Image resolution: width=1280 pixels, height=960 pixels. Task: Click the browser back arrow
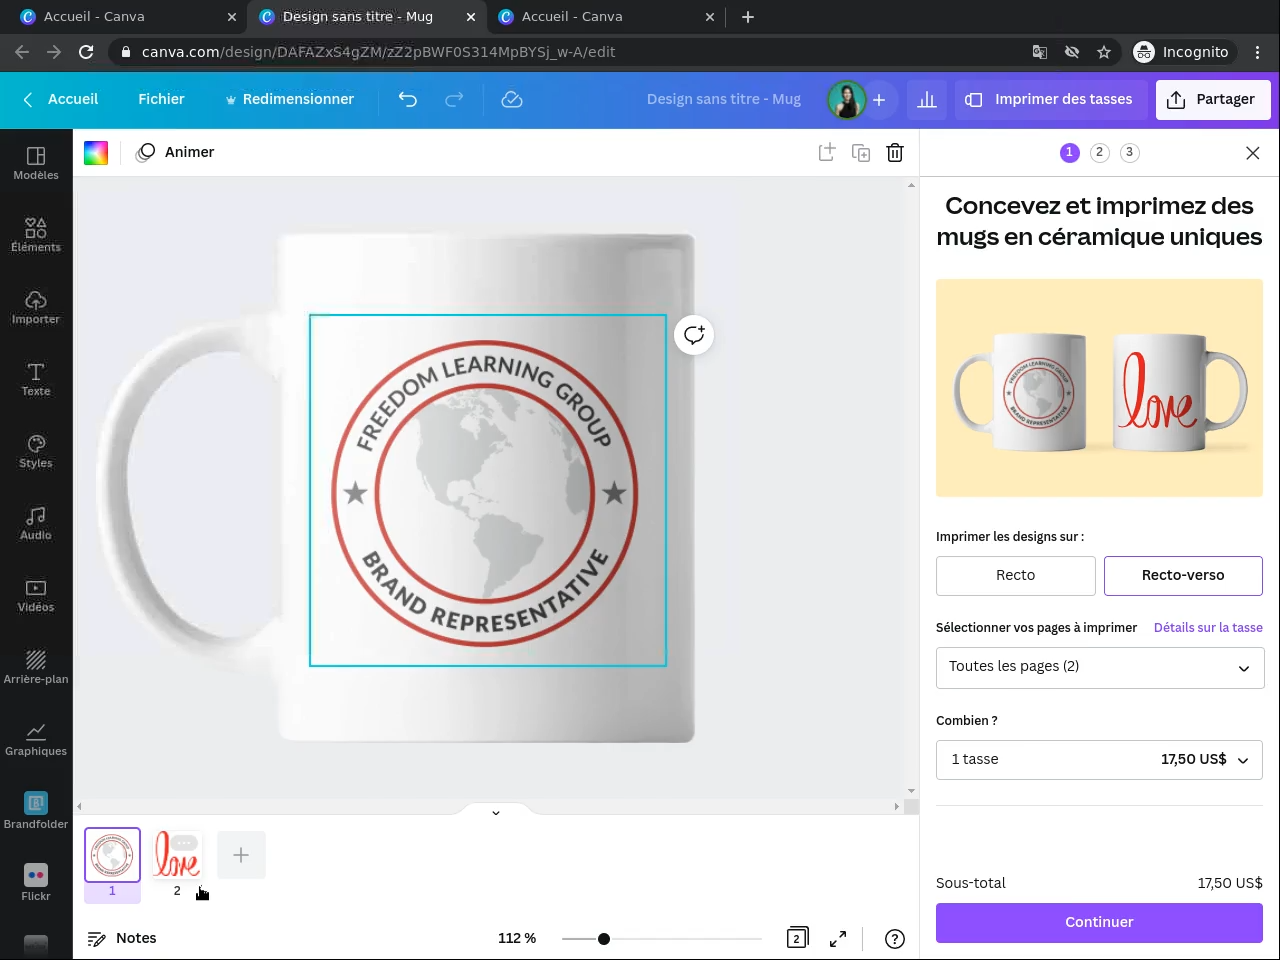22,52
